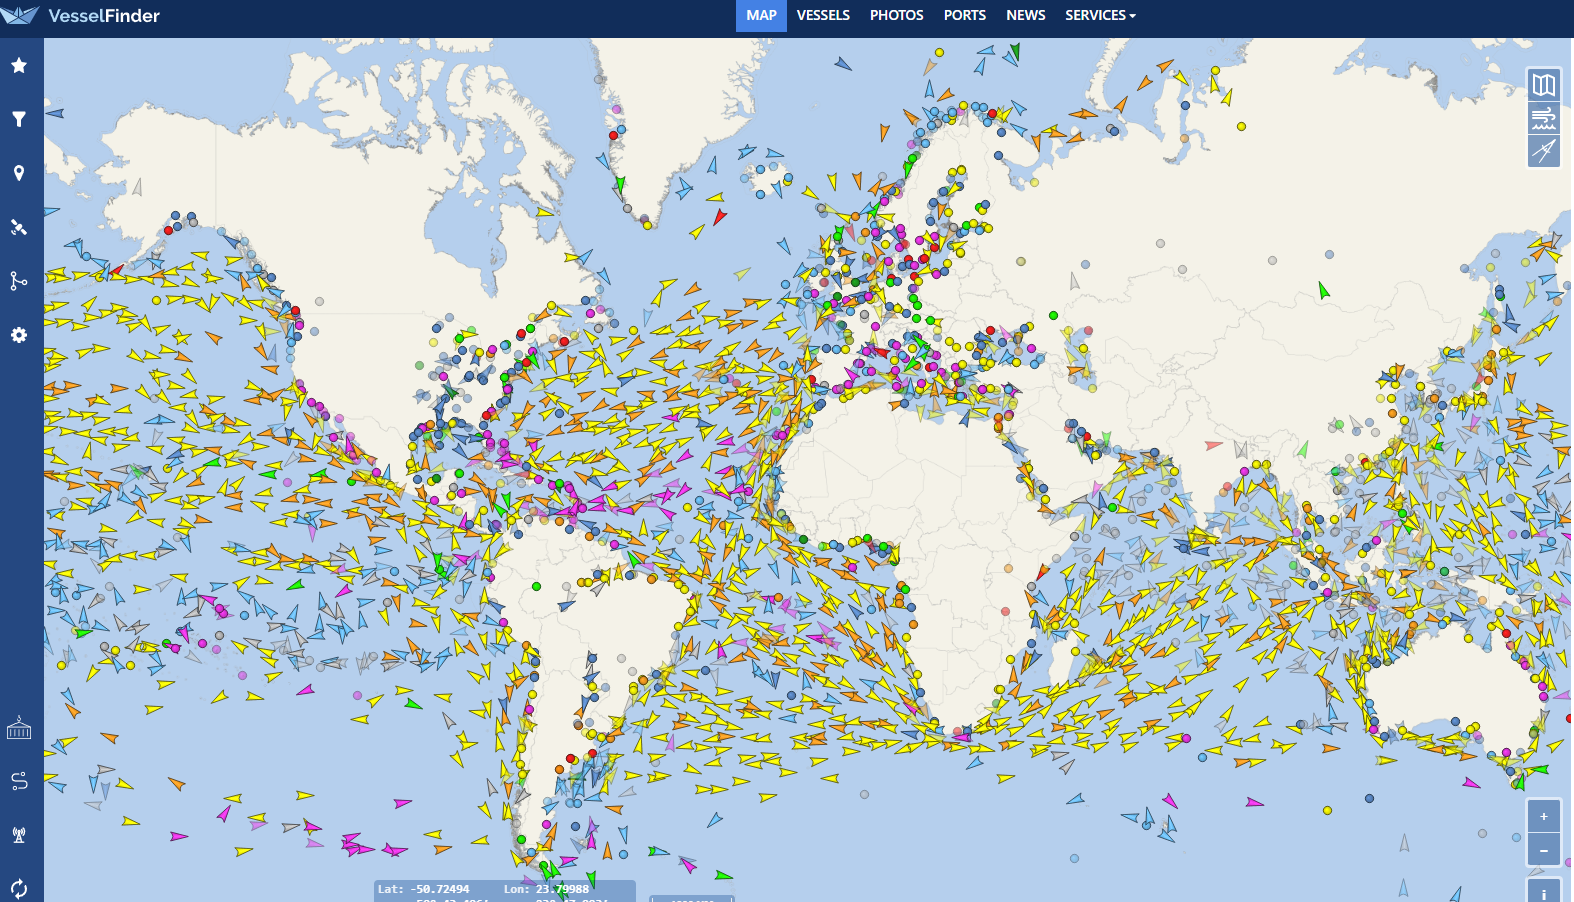The width and height of the screenshot is (1574, 902).
Task: Select the red vessel arrow south of Greenland
Action: (x=719, y=217)
